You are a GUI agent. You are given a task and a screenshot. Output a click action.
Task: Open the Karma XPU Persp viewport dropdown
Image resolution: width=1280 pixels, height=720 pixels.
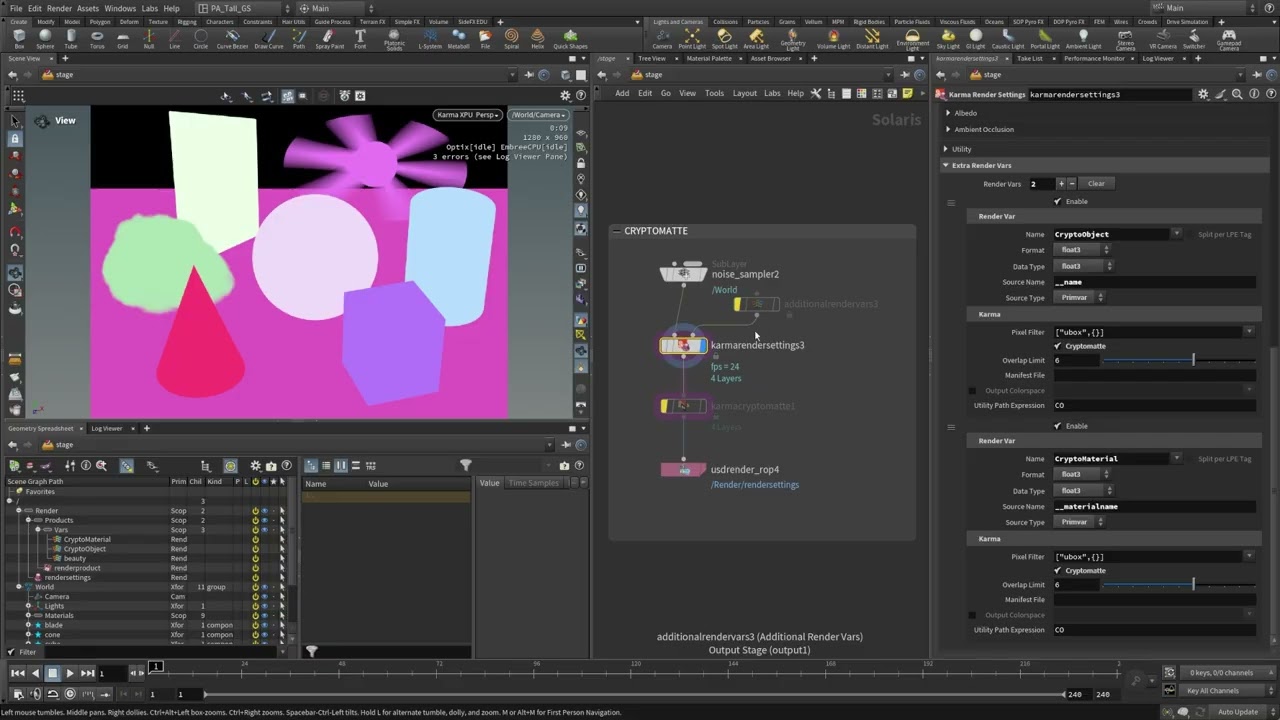(467, 115)
